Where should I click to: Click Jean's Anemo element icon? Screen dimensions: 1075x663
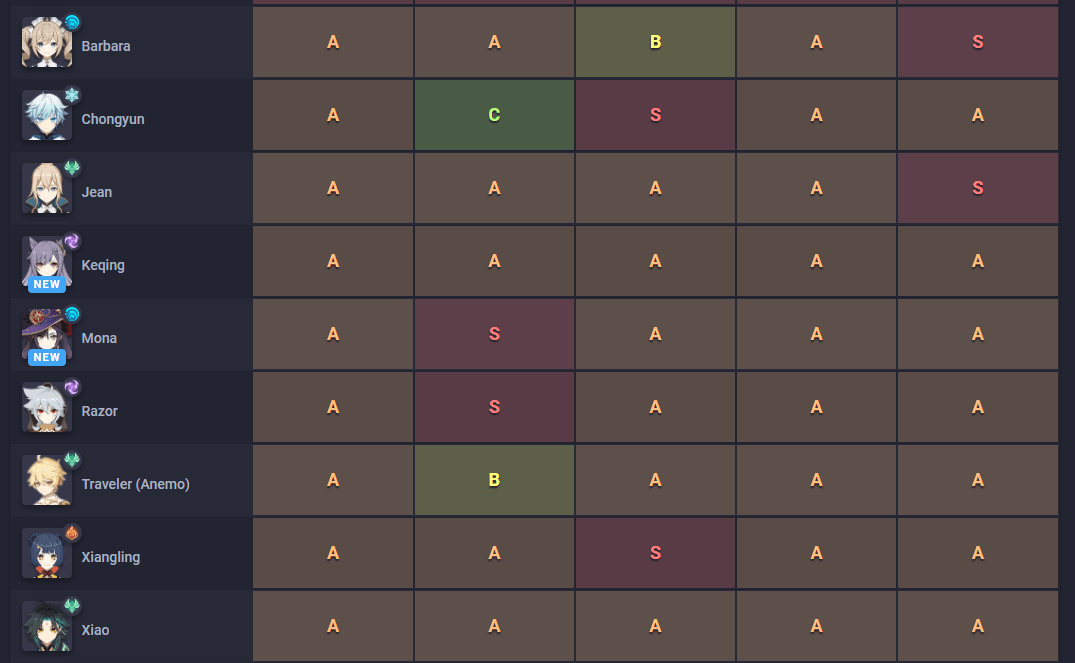coord(72,168)
